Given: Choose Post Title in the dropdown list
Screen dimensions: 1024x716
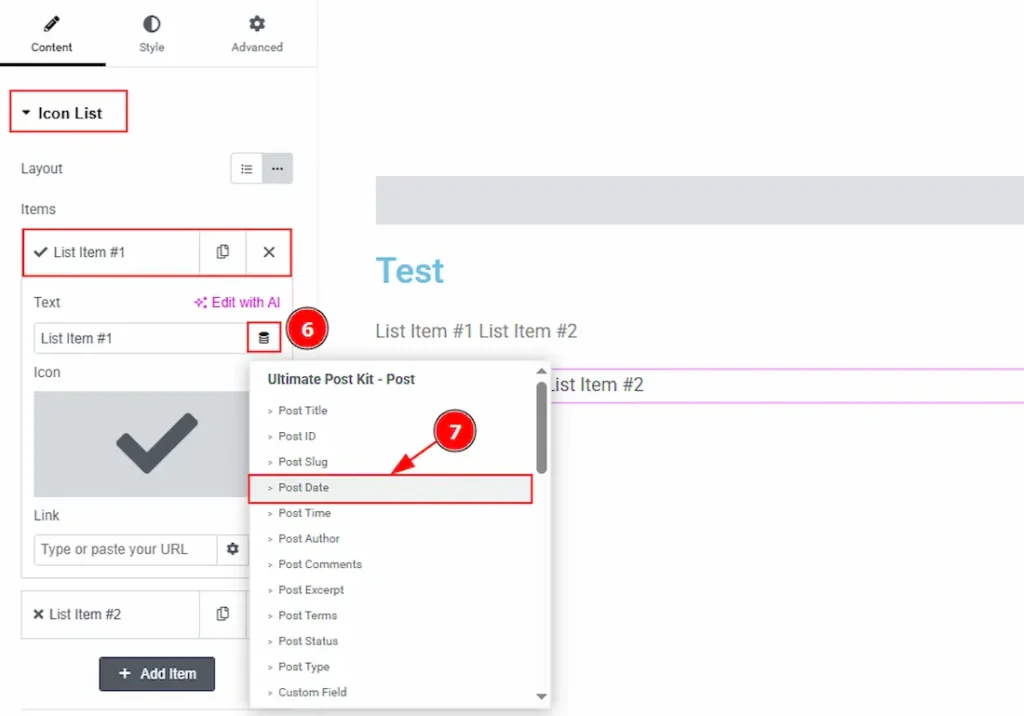Looking at the screenshot, I should pos(303,410).
